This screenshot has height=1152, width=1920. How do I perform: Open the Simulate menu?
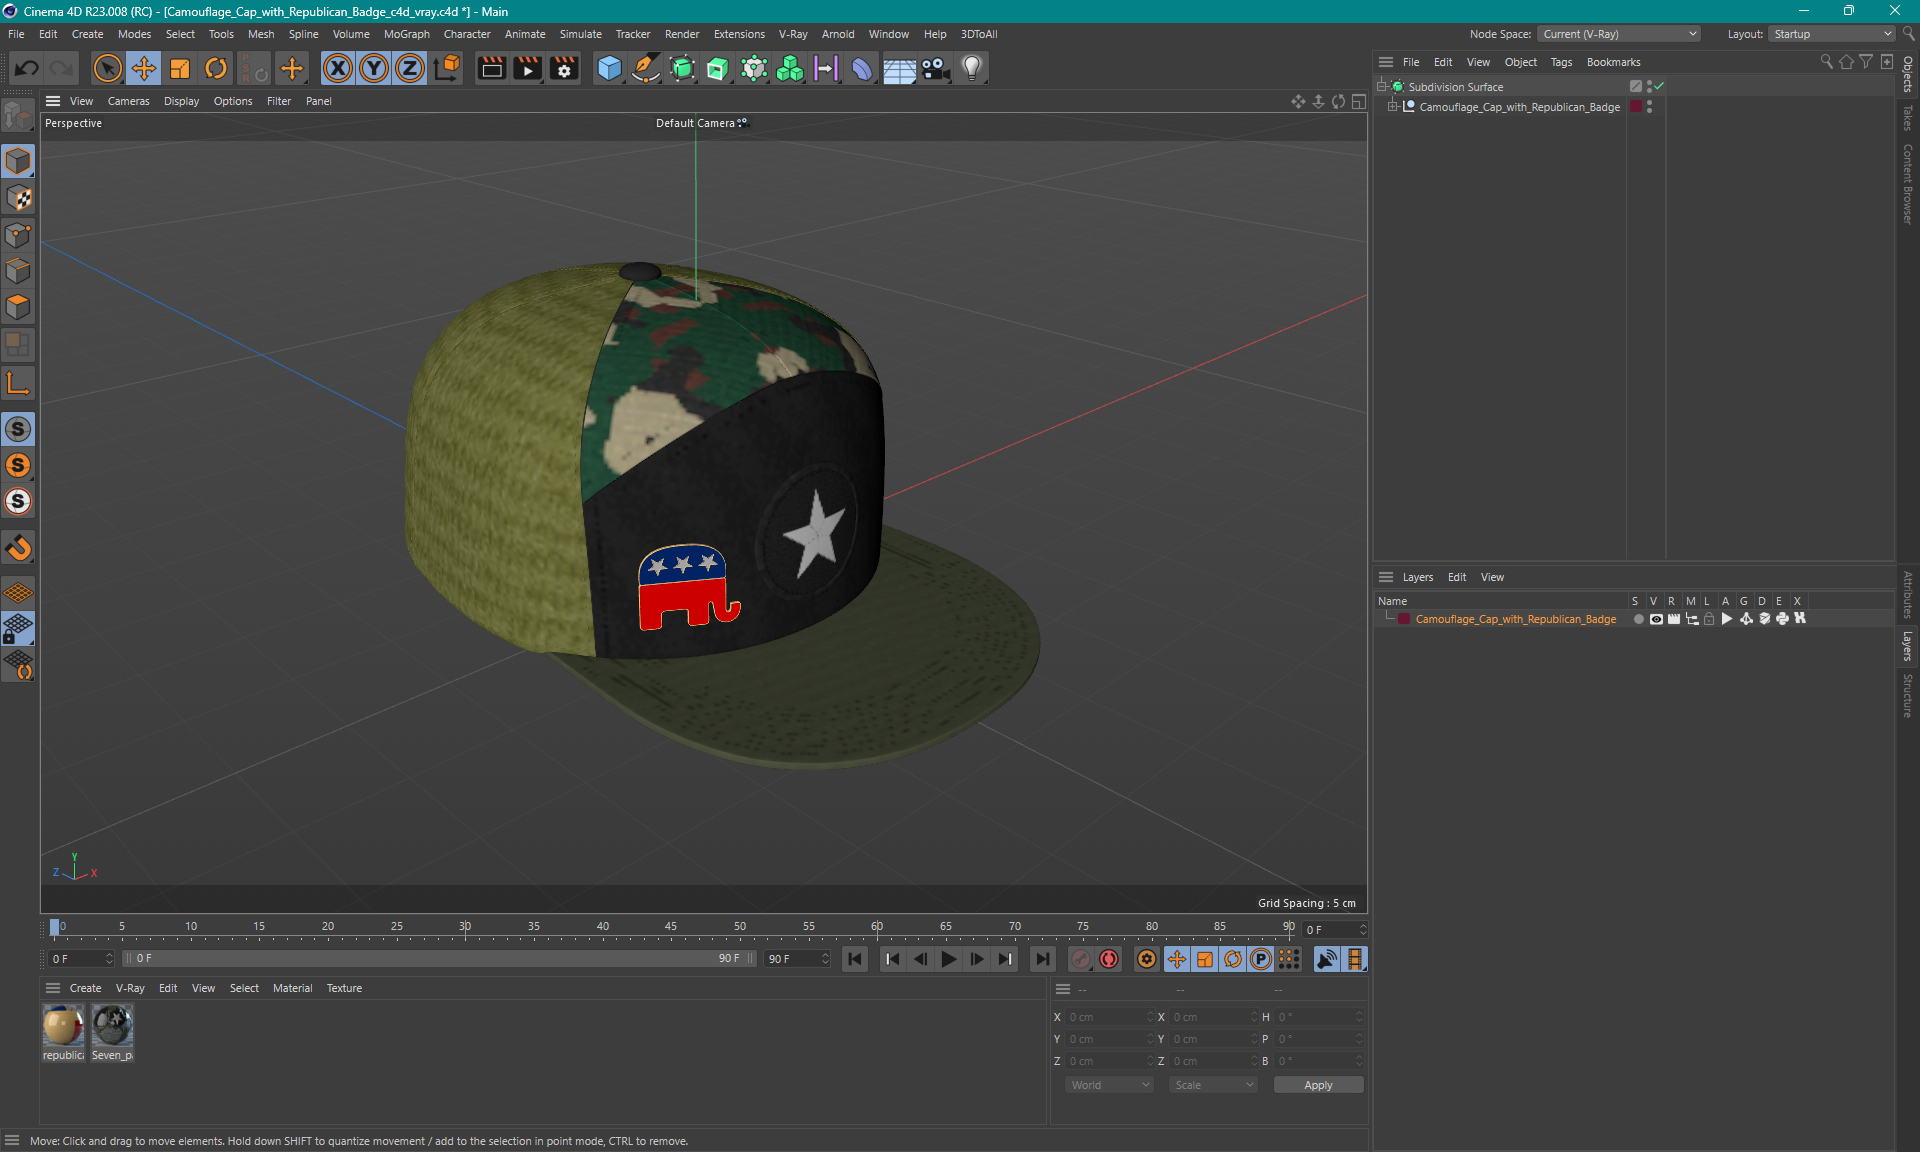pos(580,34)
